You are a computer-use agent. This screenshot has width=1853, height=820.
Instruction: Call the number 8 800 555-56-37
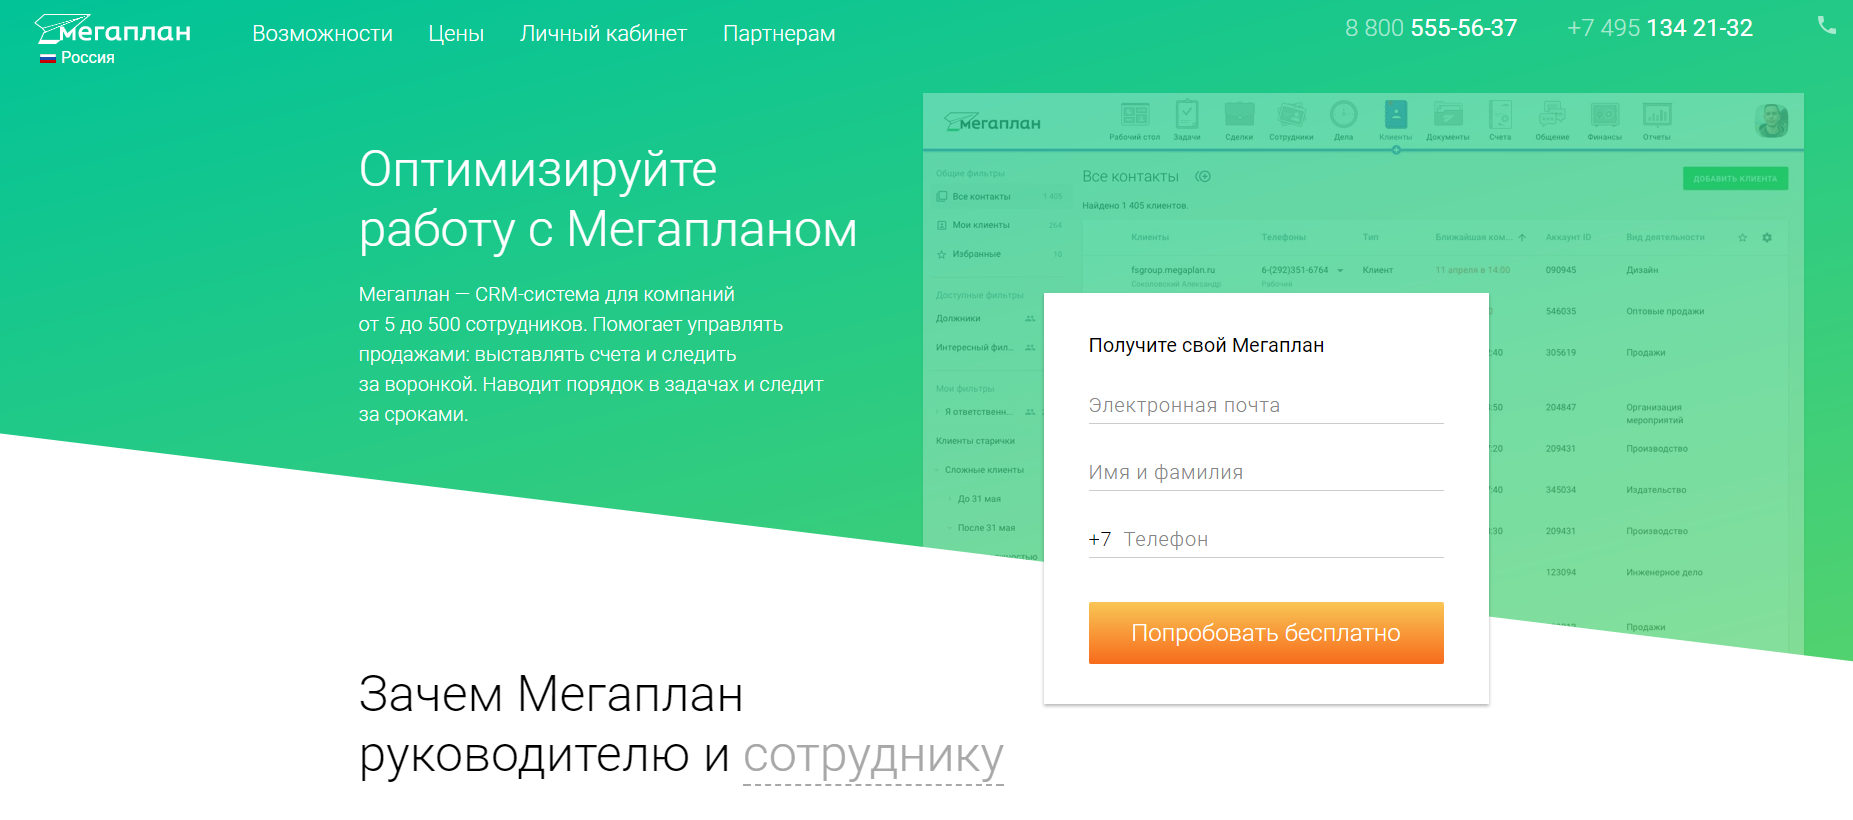[1431, 28]
